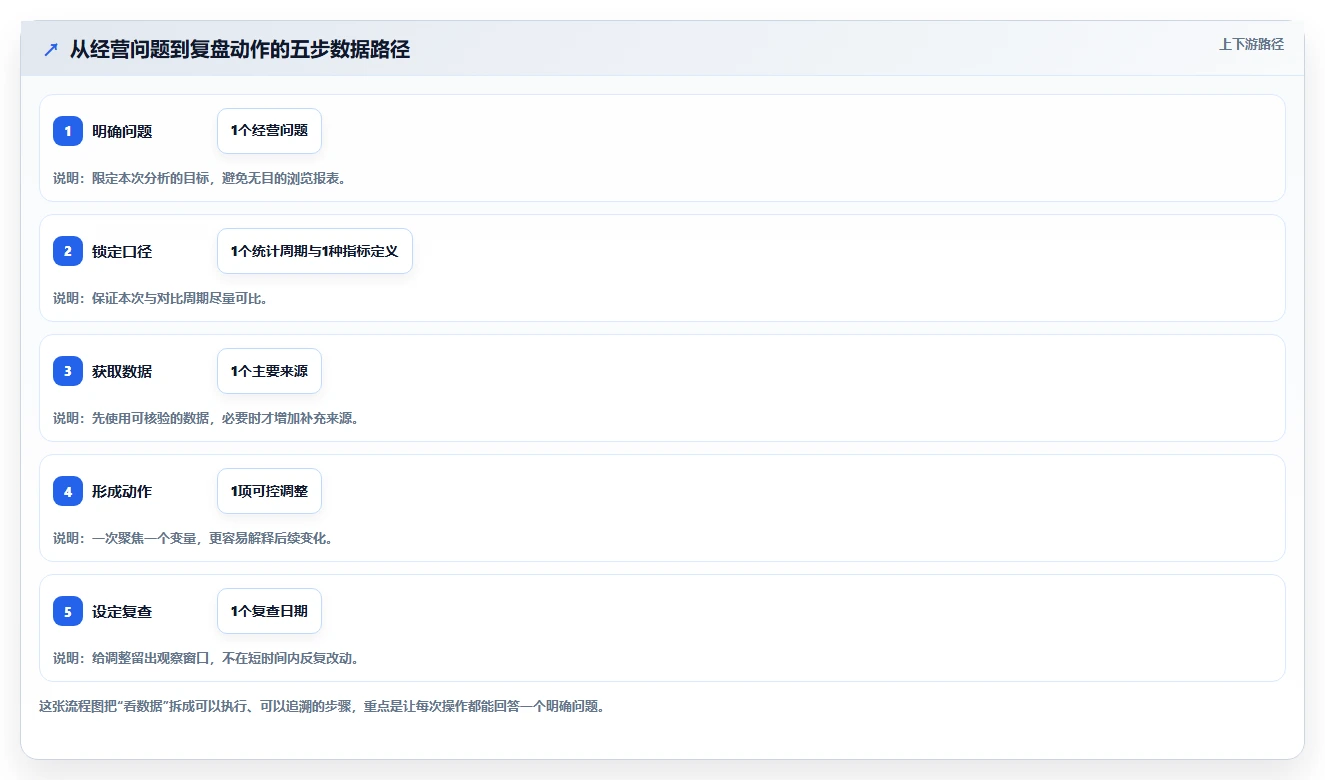Click the note 给调整留出观察窗口

206,658
